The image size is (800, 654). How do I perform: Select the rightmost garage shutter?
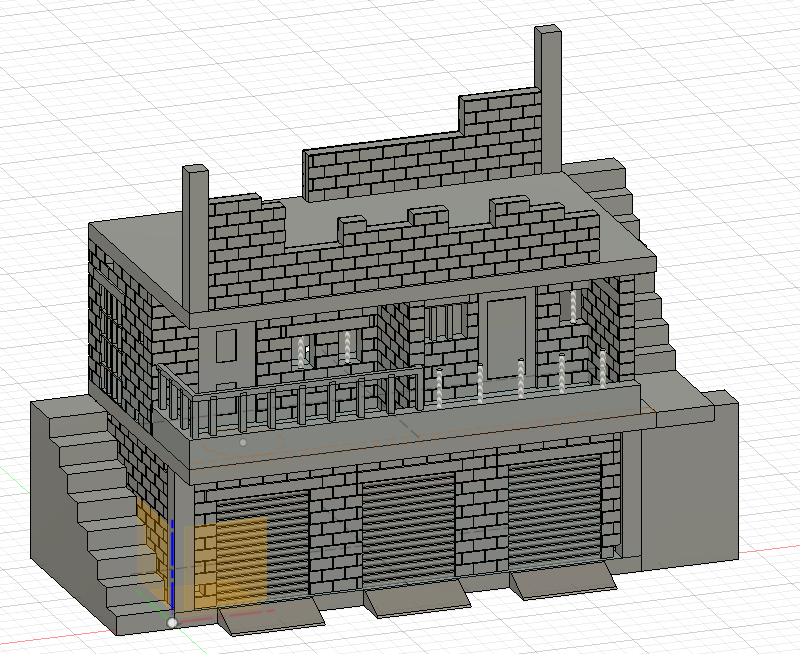(556, 512)
